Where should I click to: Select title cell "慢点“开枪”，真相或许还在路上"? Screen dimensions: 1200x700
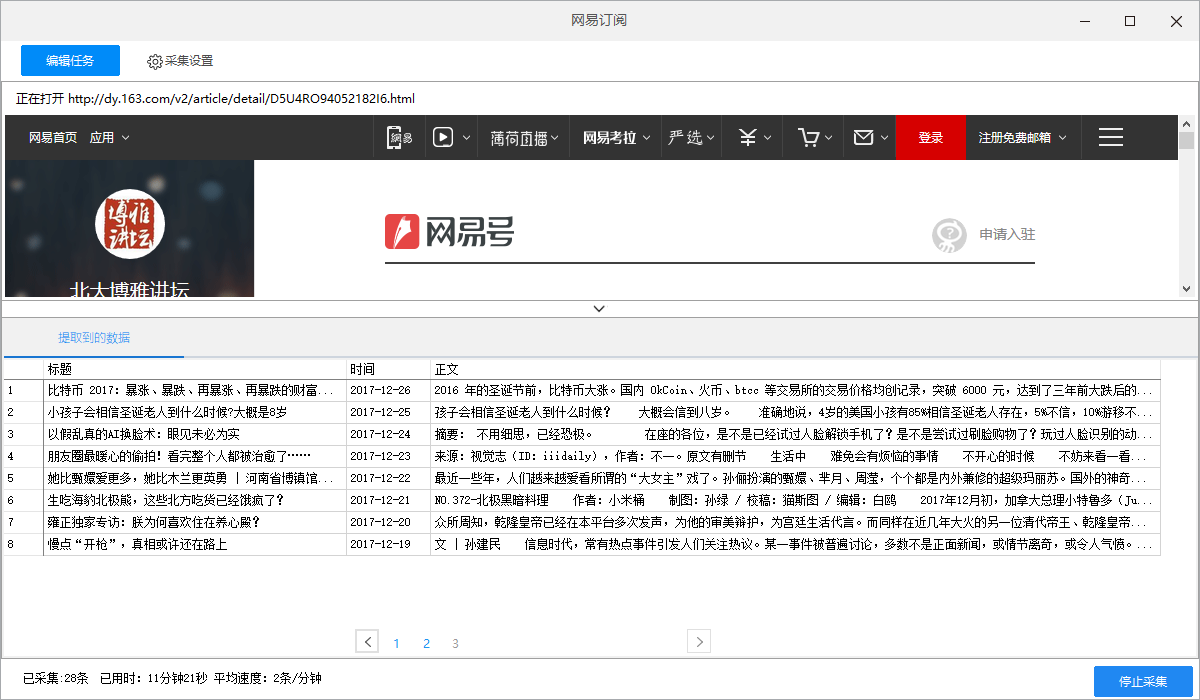195,544
